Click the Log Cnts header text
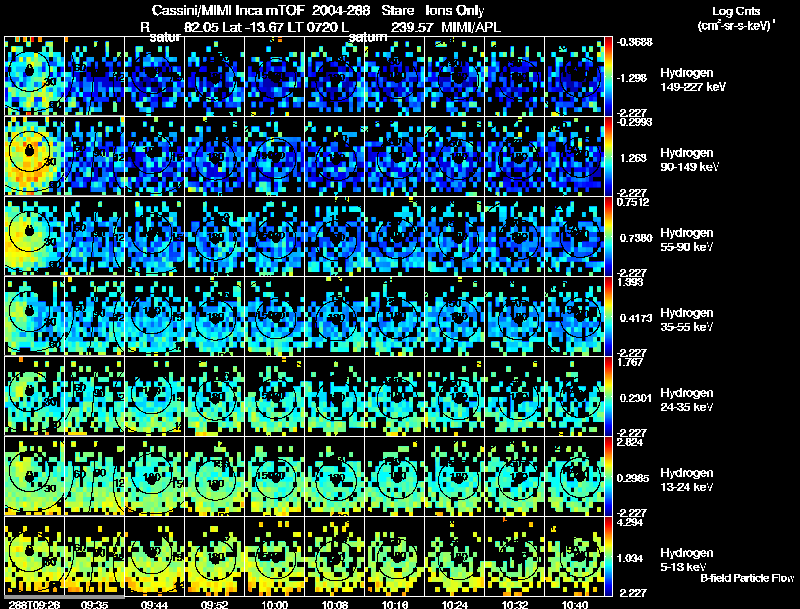Screen dimensions: 800x609 736,11
